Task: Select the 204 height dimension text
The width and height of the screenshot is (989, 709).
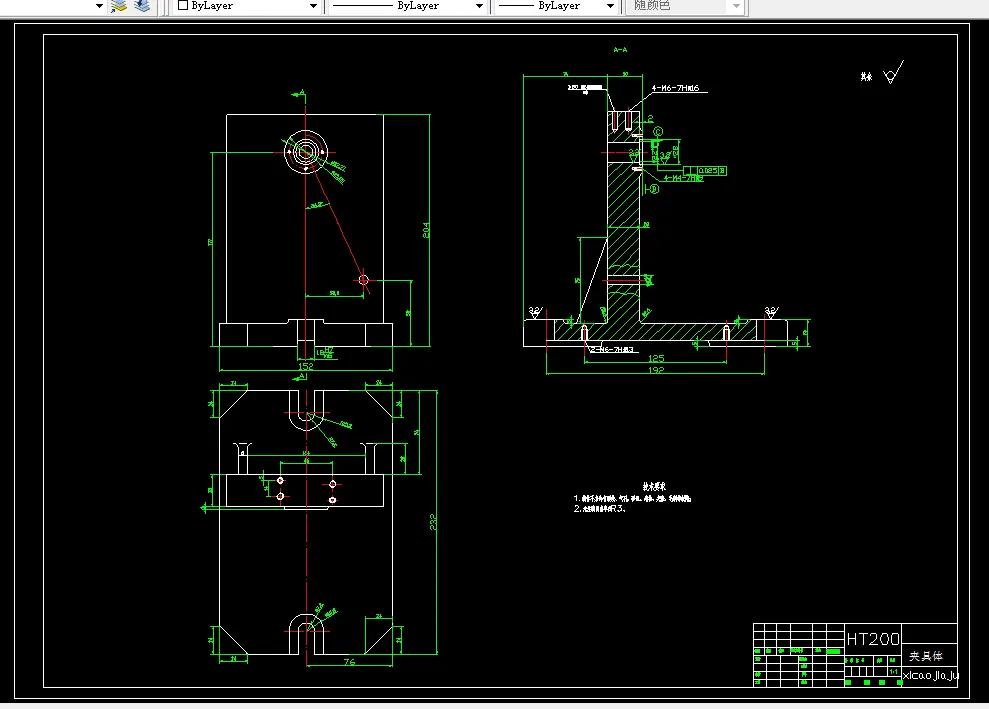Action: point(426,230)
